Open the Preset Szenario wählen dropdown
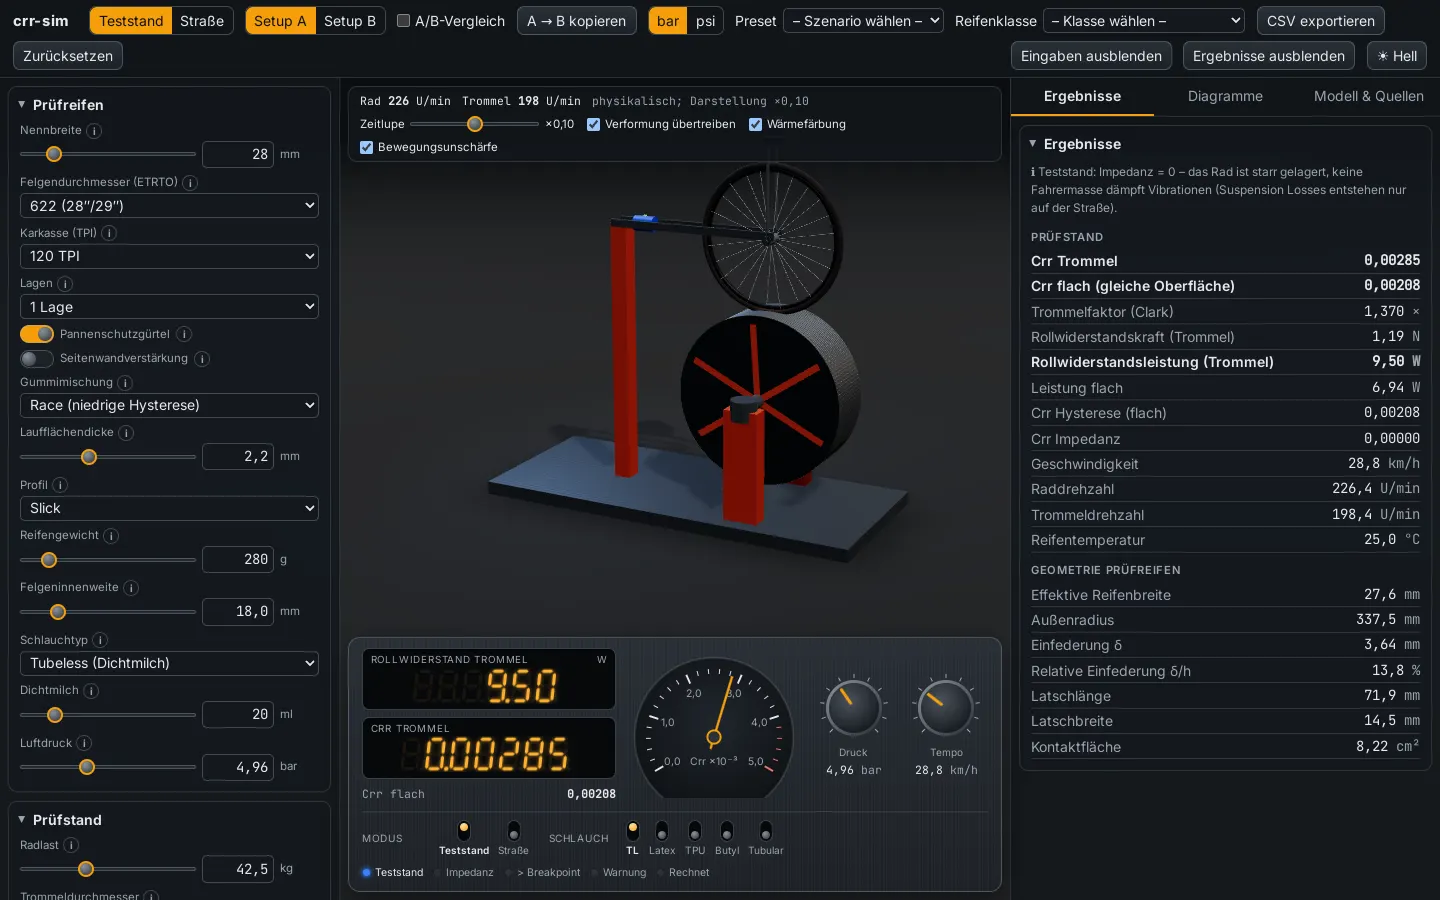1440x900 pixels. pyautogui.click(x=863, y=21)
